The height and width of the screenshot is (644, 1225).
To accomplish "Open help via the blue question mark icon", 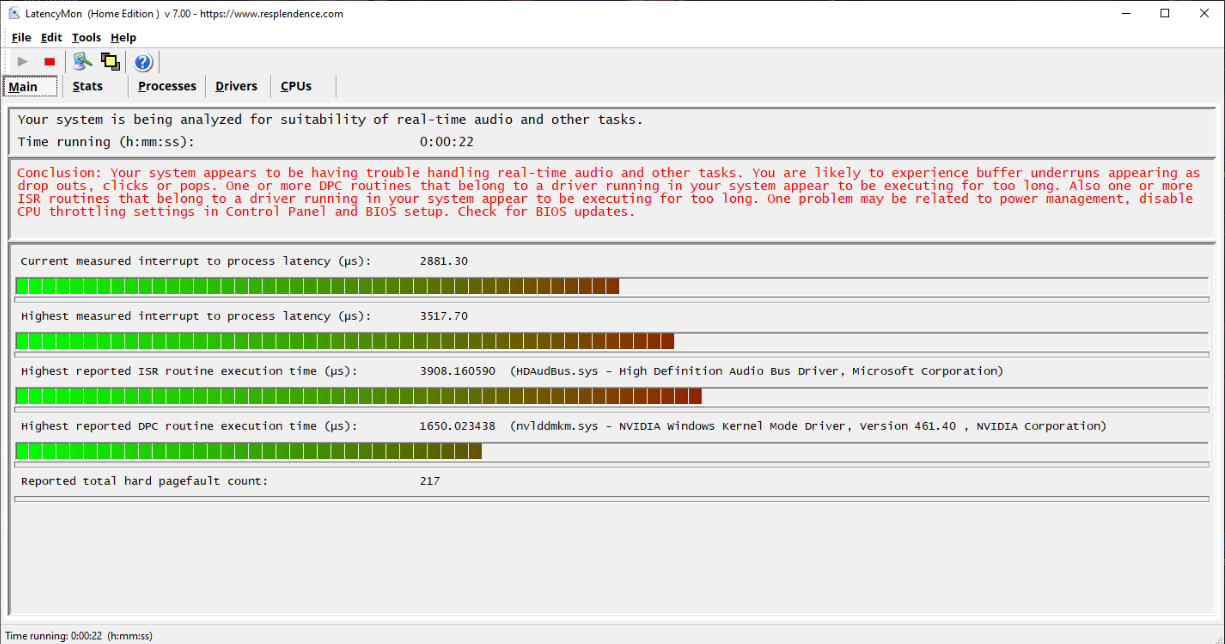I will [x=143, y=62].
